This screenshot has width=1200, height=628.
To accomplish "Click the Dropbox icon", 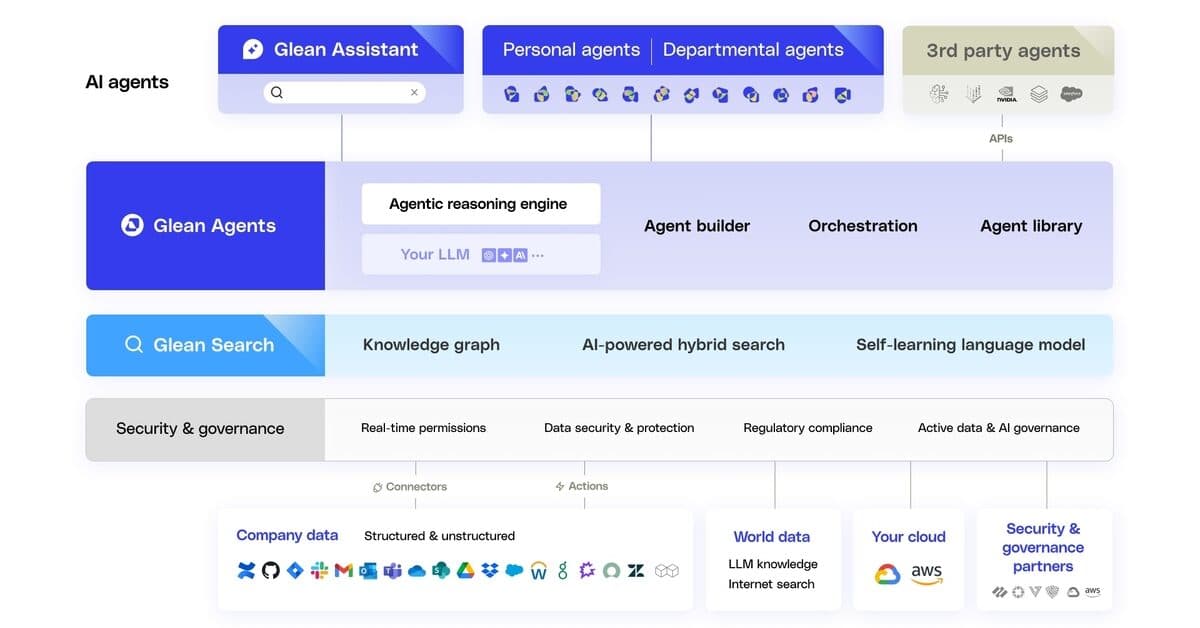I will 490,570.
